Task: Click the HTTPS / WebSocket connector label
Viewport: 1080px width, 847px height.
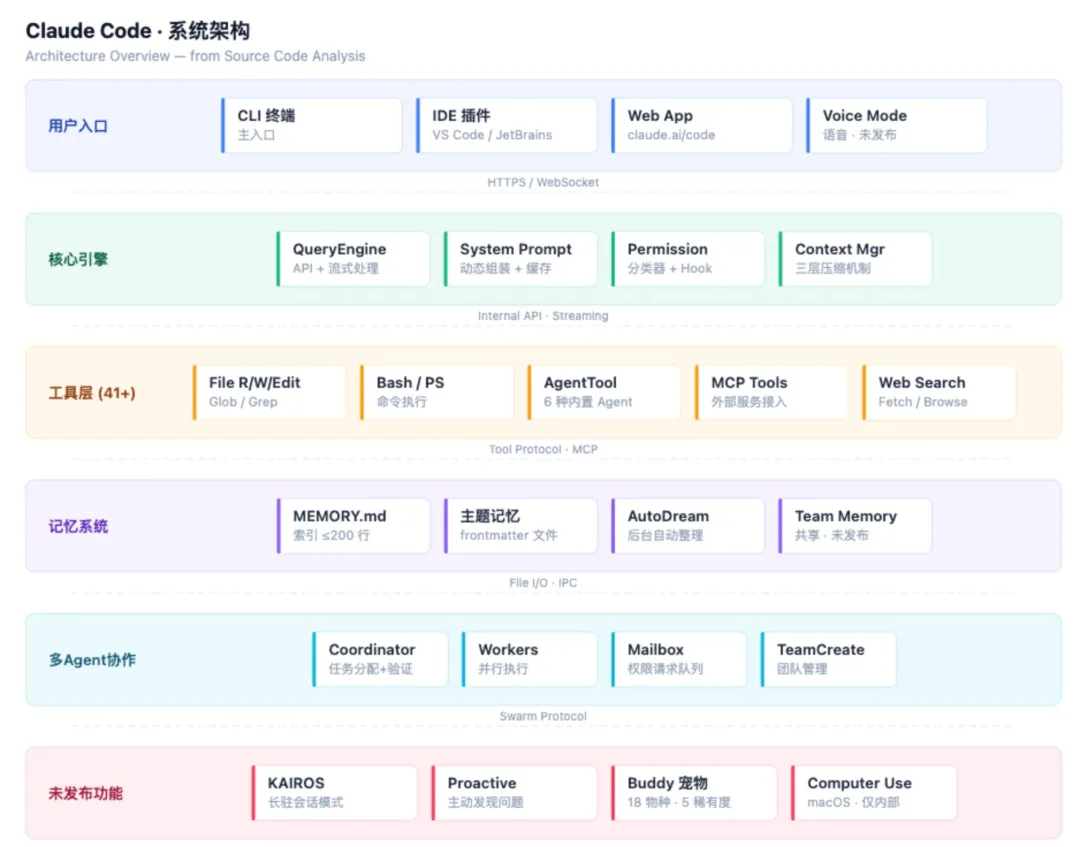Action: coord(543,182)
